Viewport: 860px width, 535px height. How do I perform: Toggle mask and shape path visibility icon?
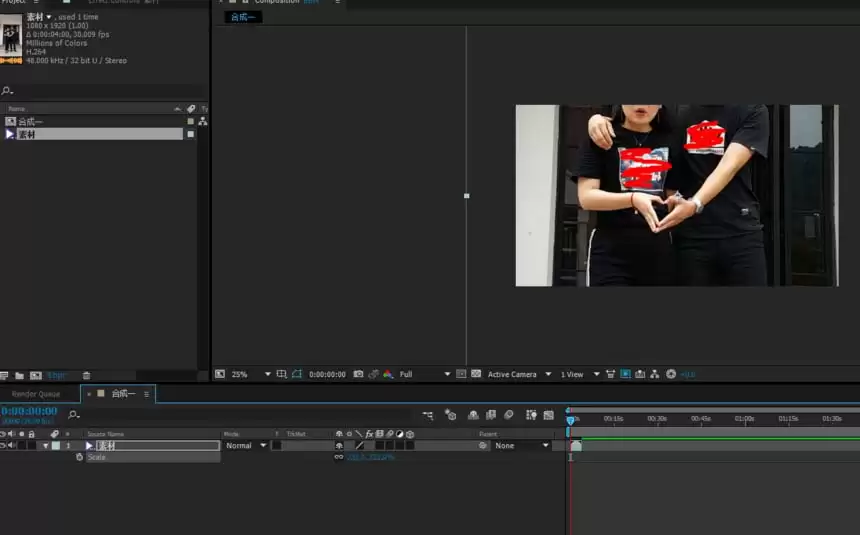297,374
